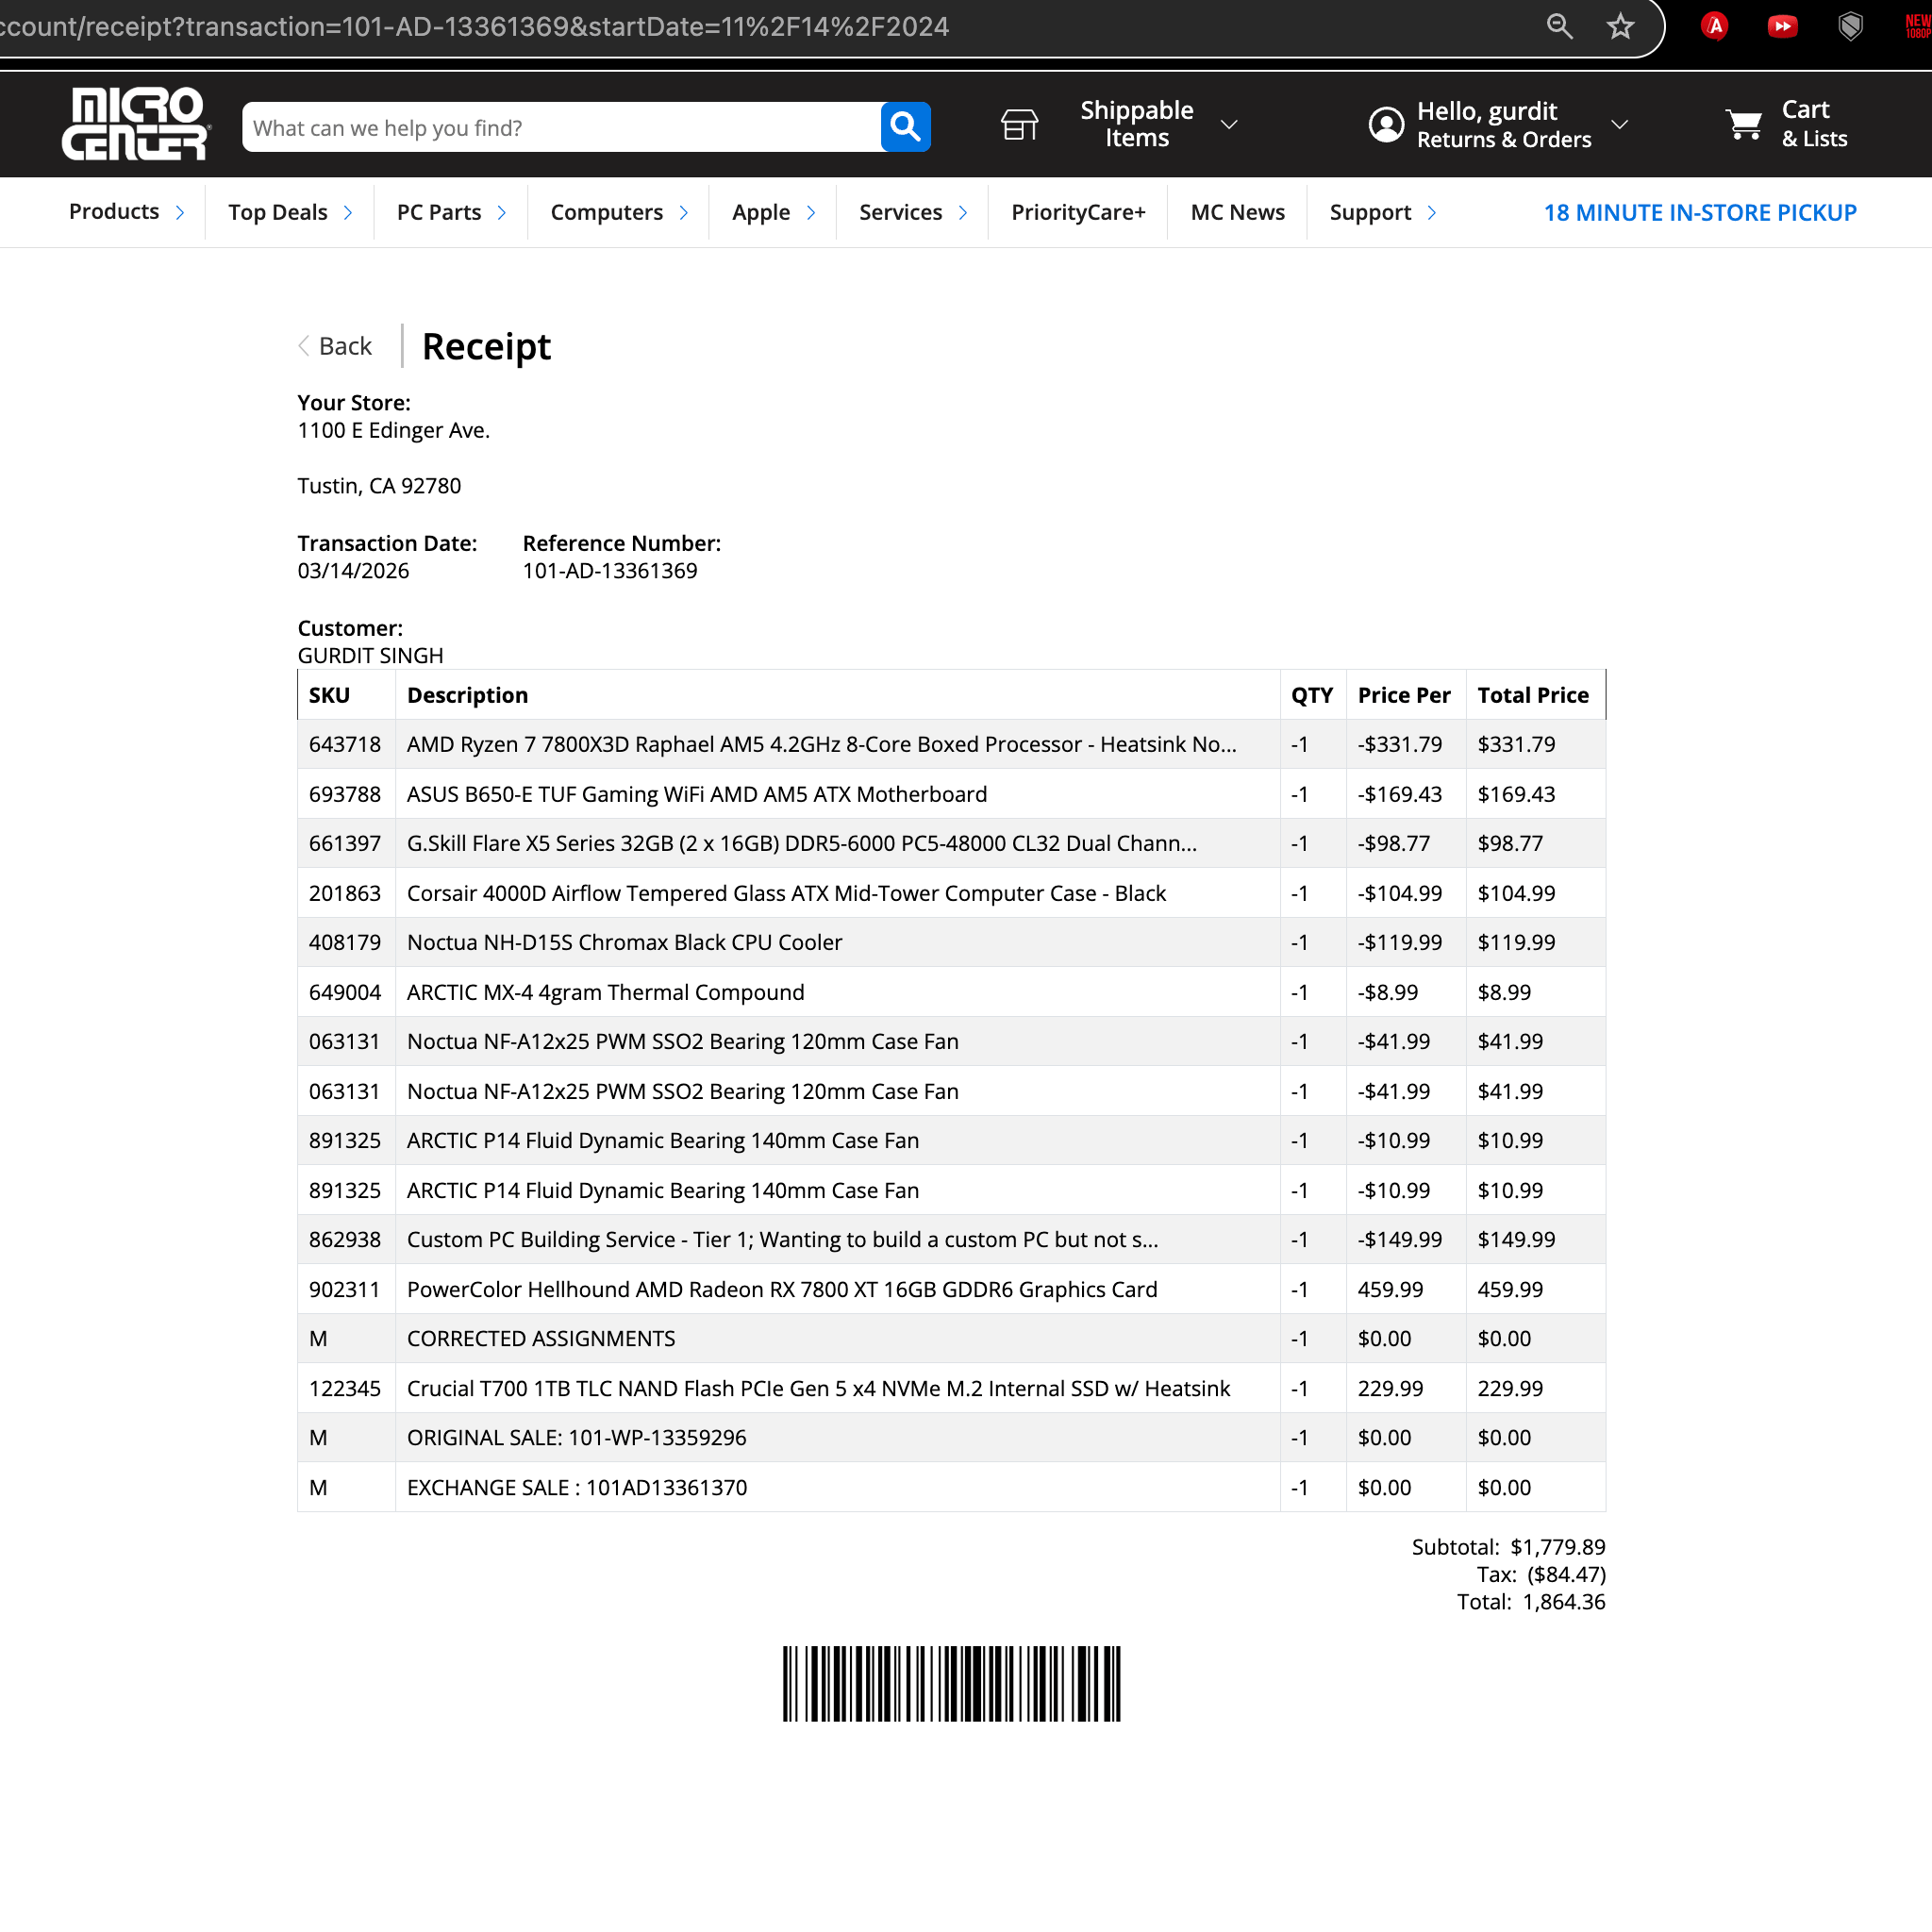The image size is (1932, 1932).
Task: Expand the Hello, gurdit account dropdown
Action: tap(1620, 125)
